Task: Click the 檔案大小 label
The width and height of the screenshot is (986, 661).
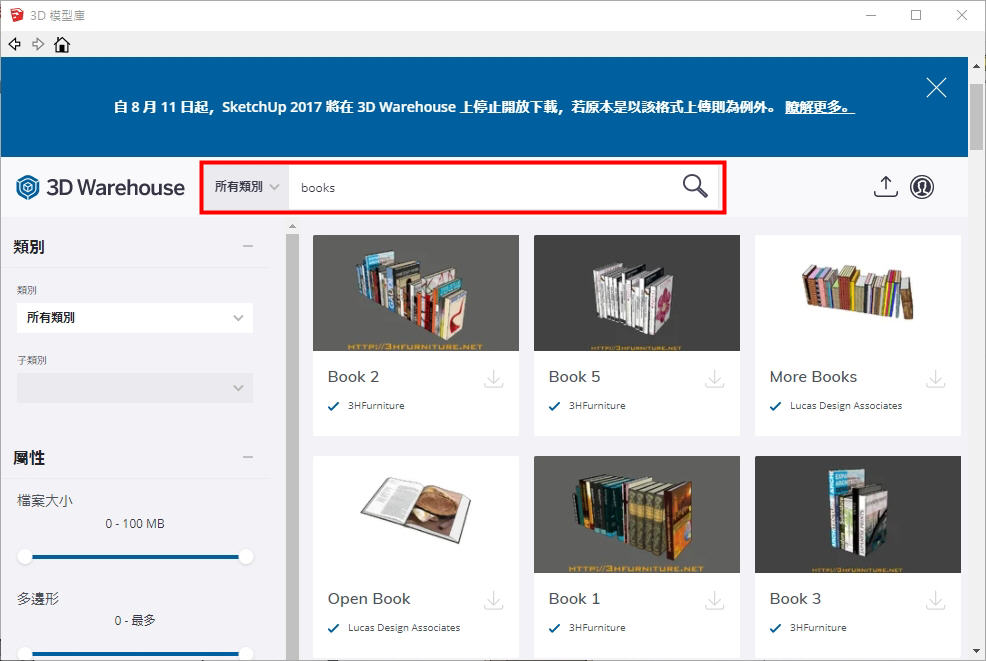Action: click(x=45, y=501)
